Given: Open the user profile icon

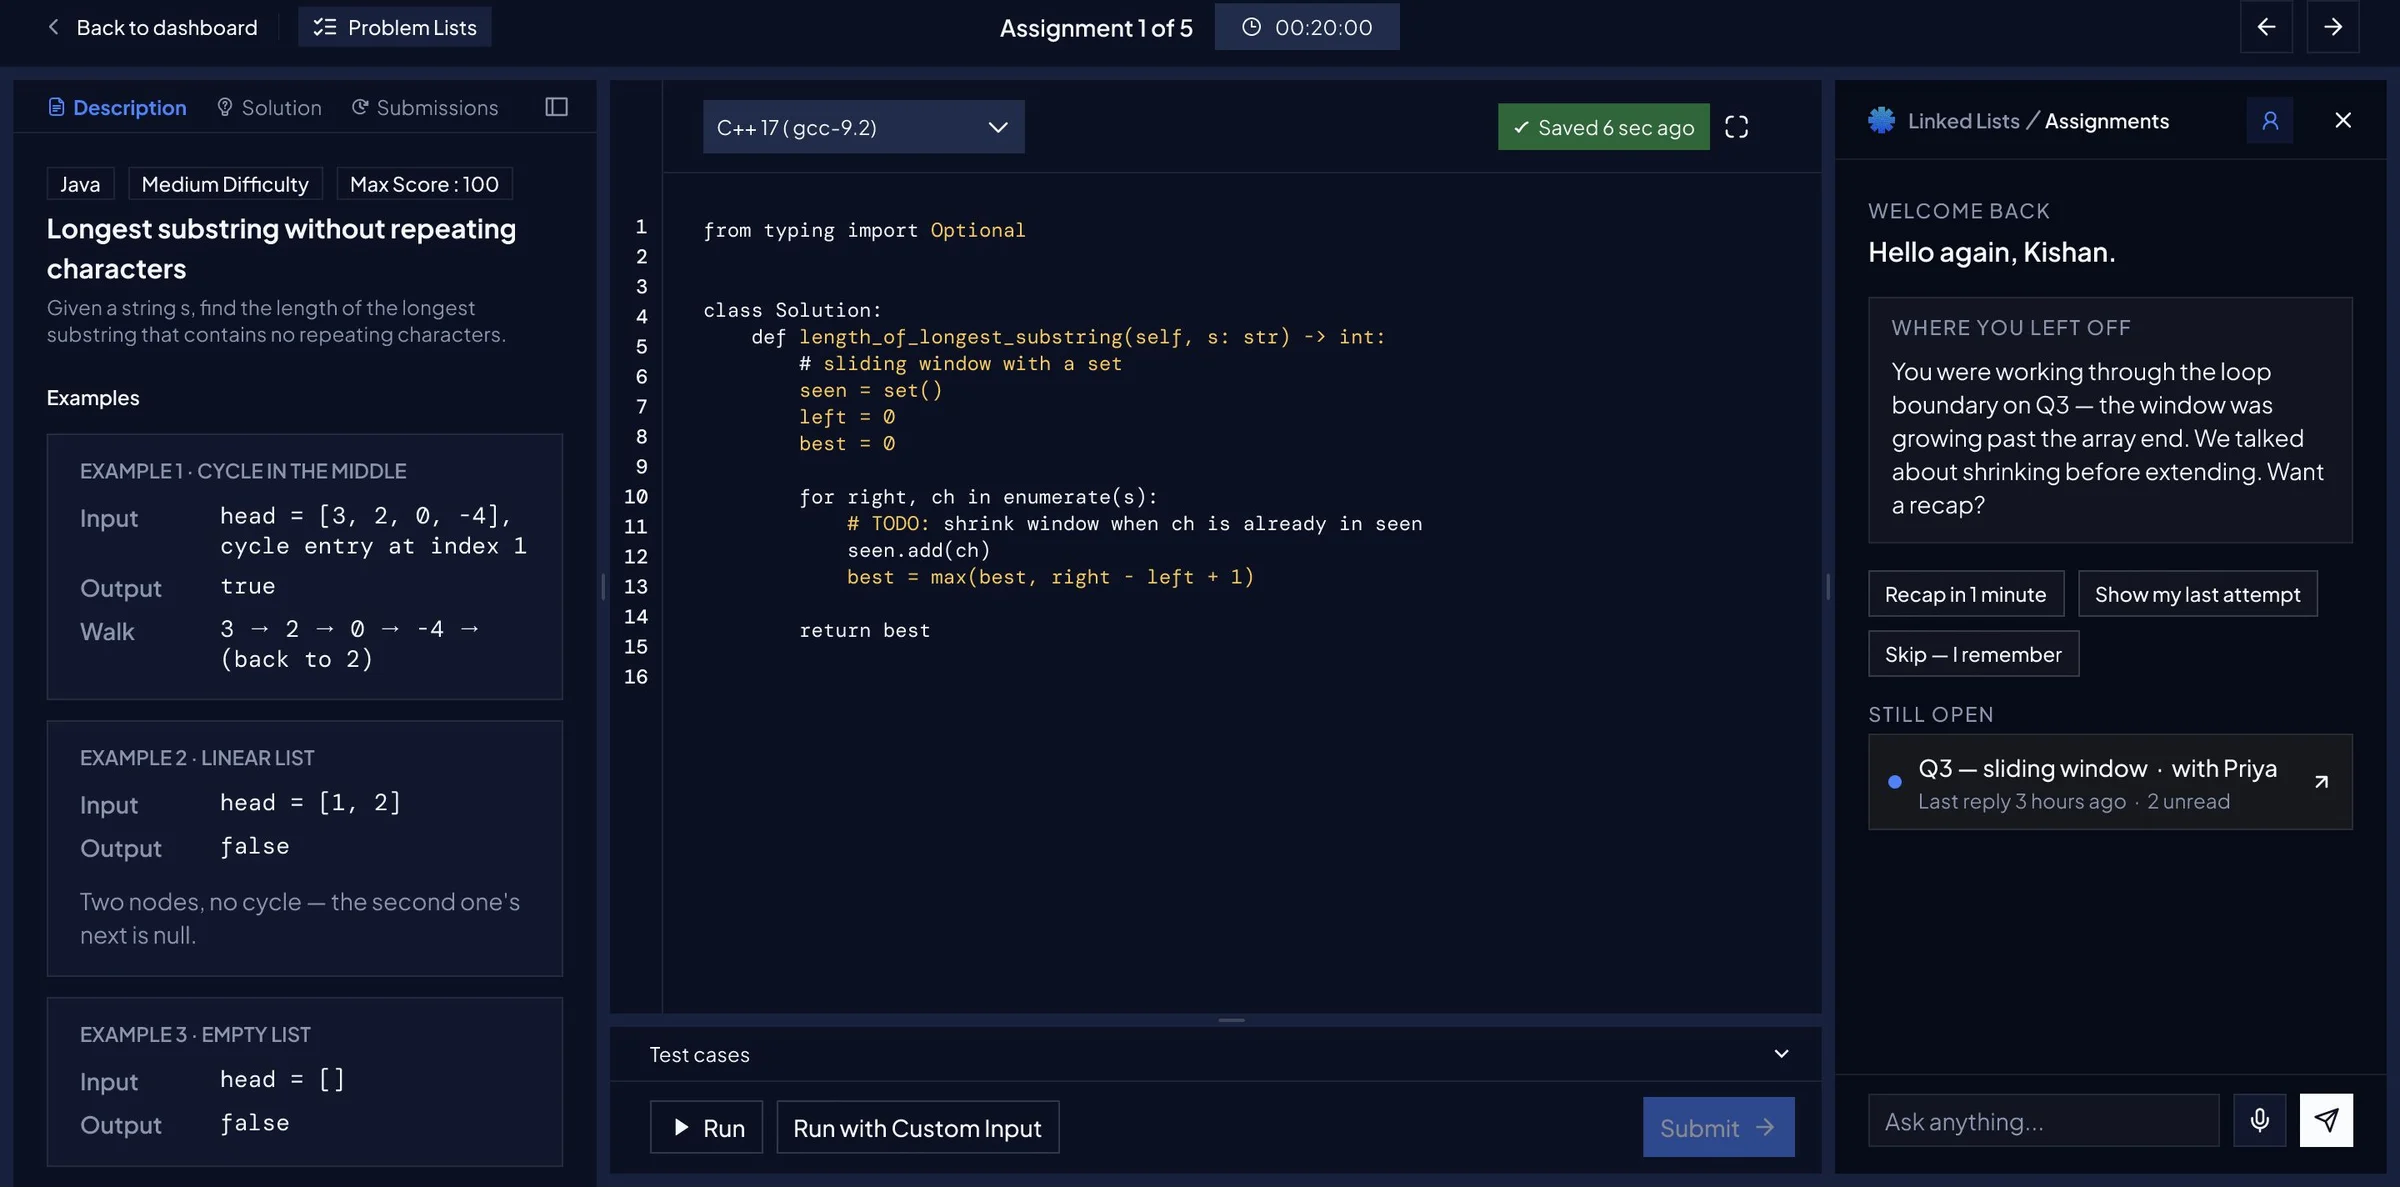Looking at the screenshot, I should pos(2270,121).
